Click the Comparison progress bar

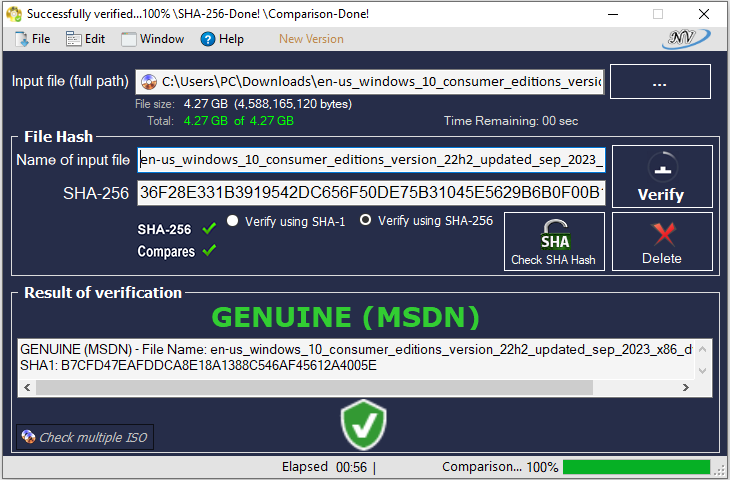tap(636, 467)
